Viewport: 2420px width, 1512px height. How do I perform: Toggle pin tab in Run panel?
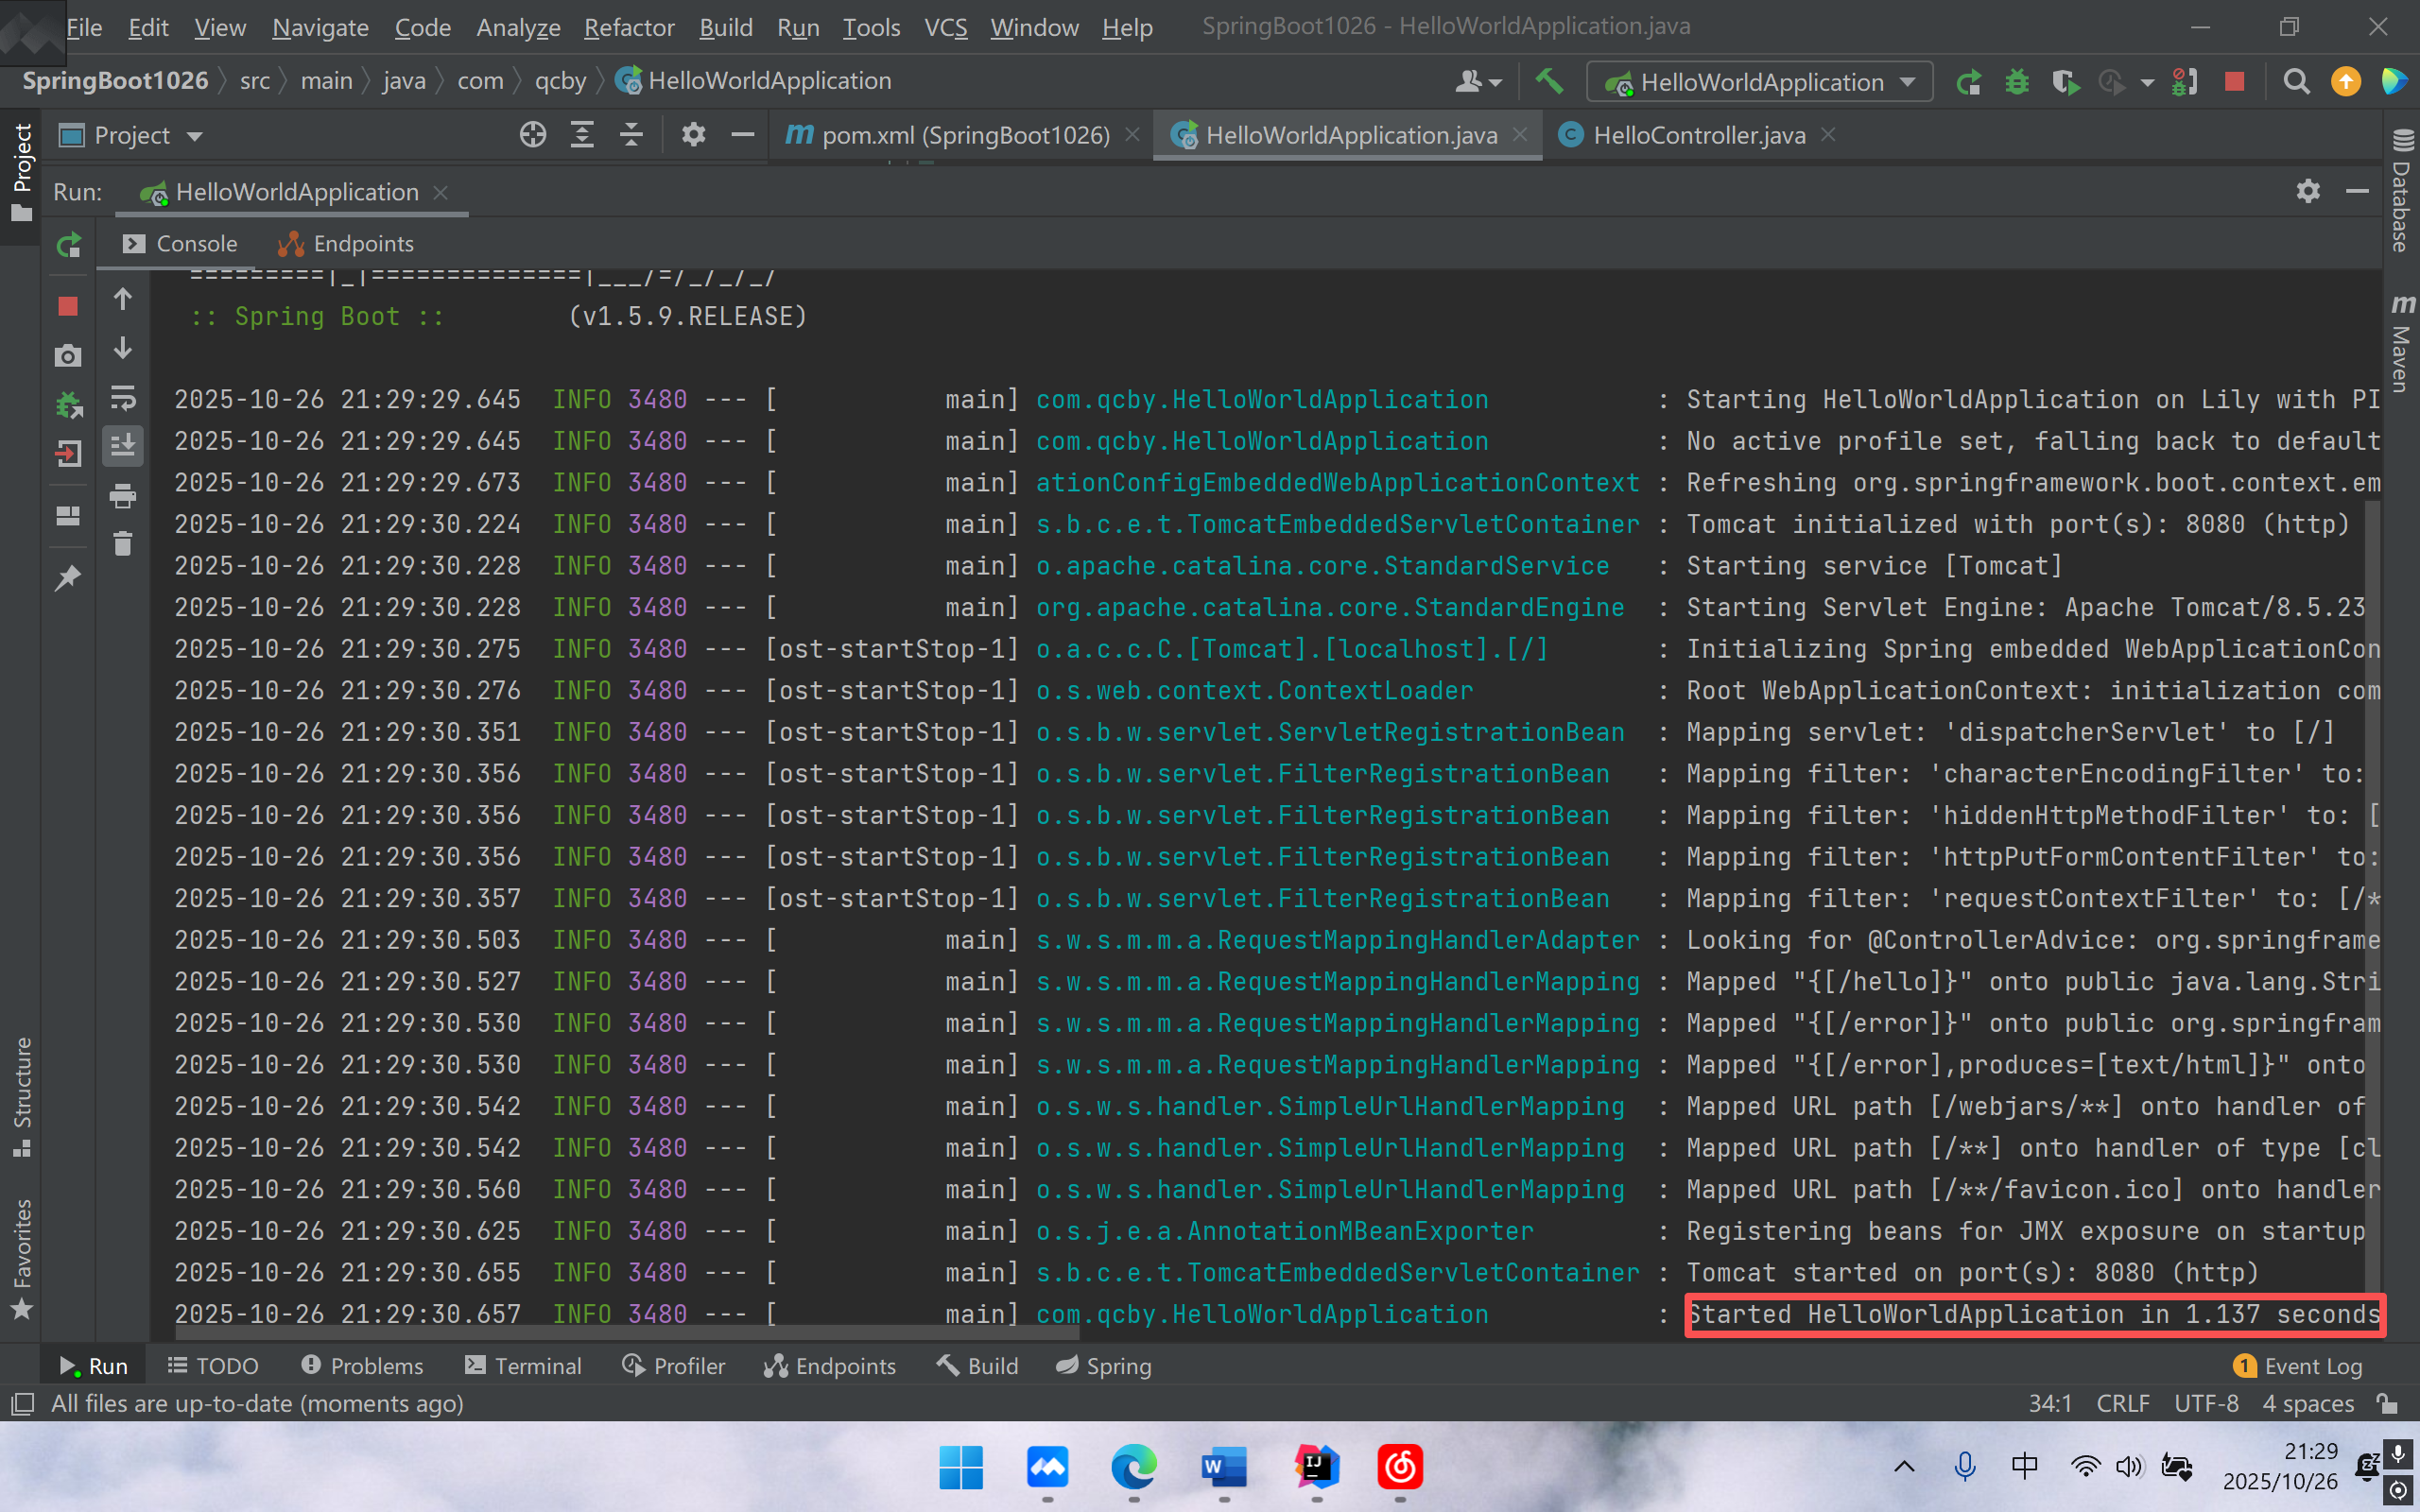point(68,578)
